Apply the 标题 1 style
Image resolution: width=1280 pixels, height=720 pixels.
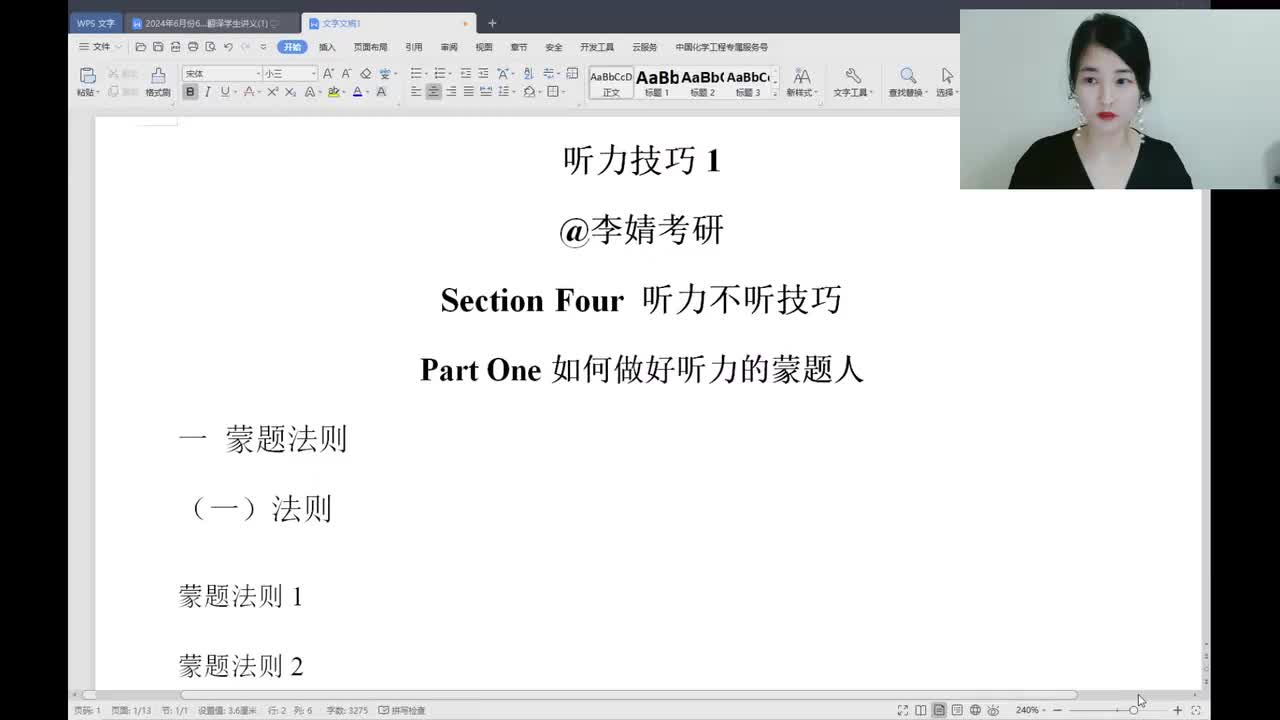[x=657, y=82]
